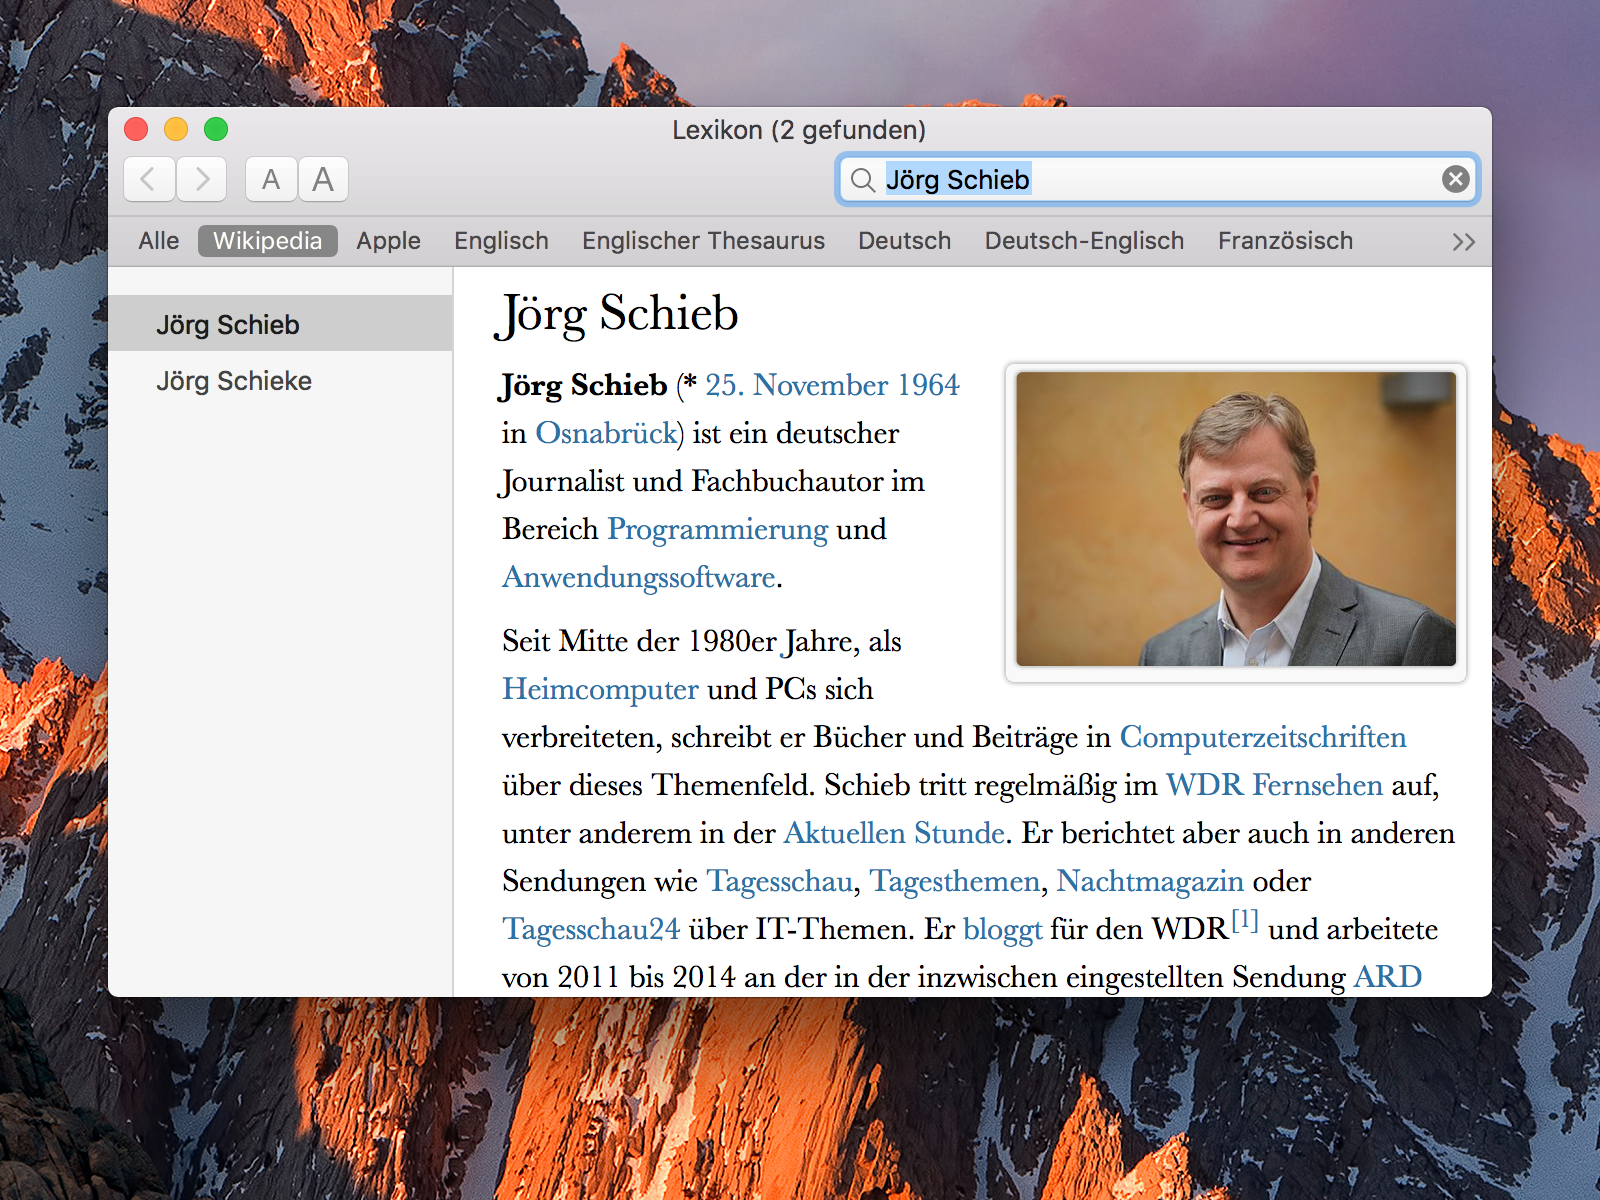The image size is (1600, 1200).
Task: Open the Anwendungssoftware link
Action: [x=639, y=578]
